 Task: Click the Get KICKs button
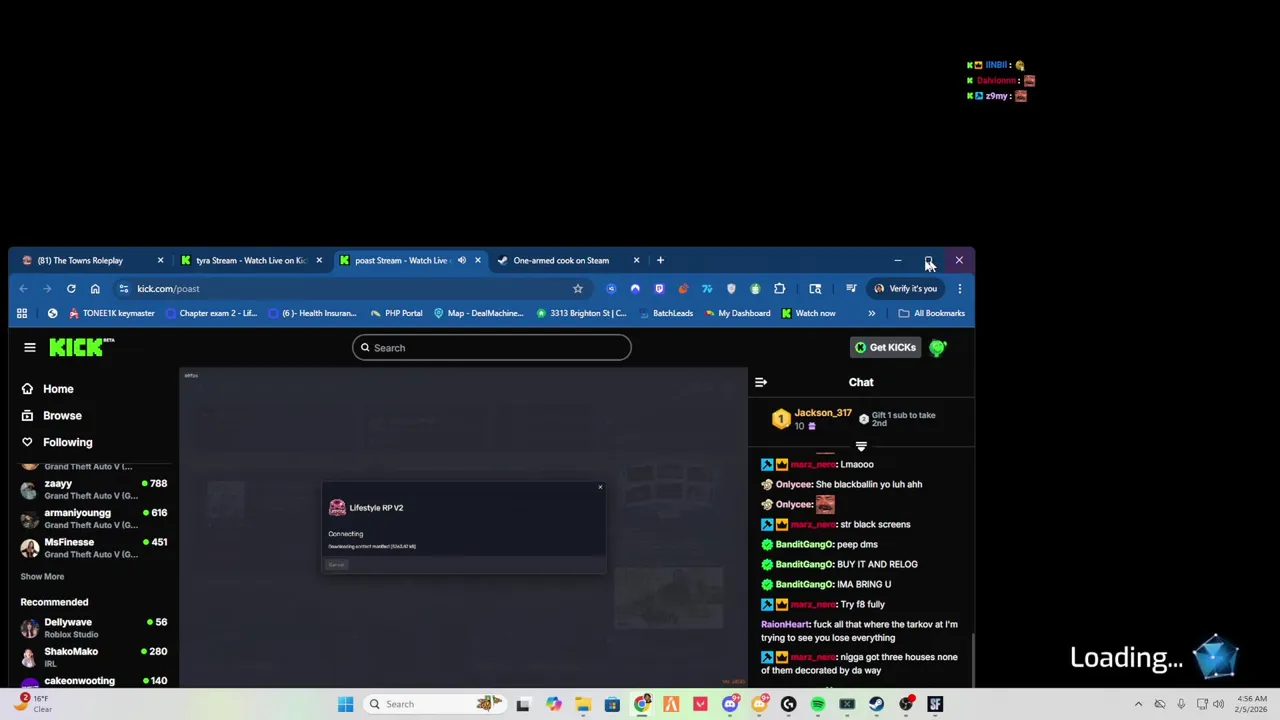click(885, 347)
